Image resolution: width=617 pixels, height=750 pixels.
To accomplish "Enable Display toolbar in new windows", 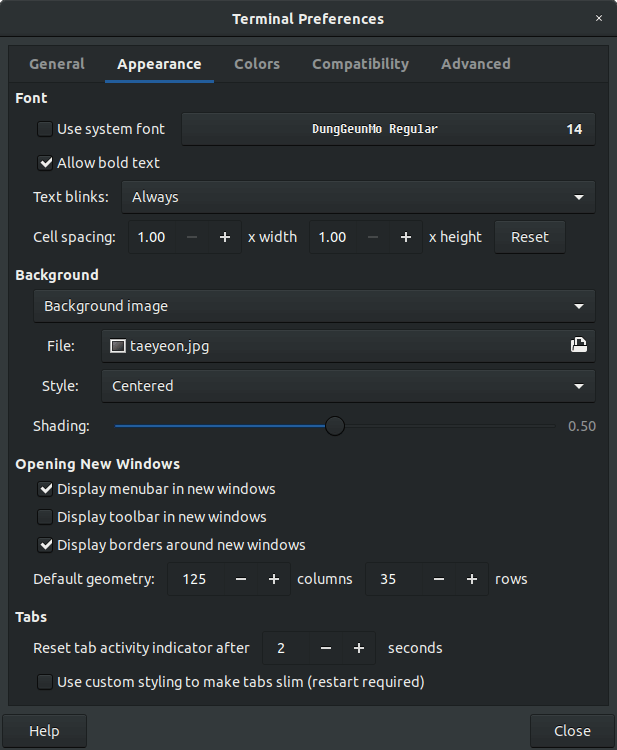I will click(45, 517).
